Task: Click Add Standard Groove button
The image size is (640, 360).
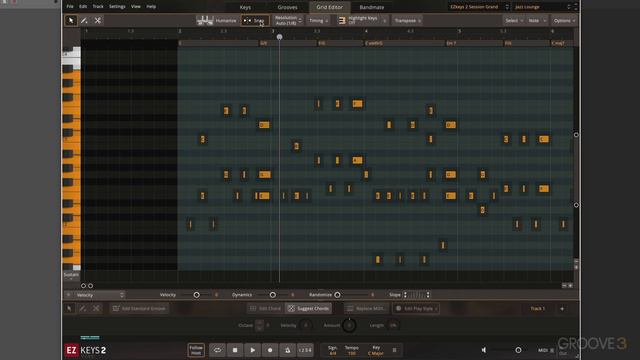Action: (140, 308)
